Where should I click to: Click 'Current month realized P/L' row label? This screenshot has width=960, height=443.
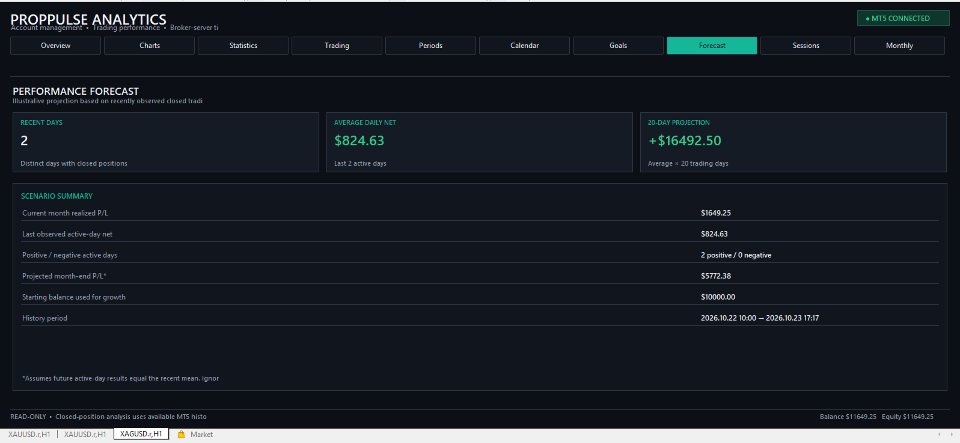click(x=65, y=213)
